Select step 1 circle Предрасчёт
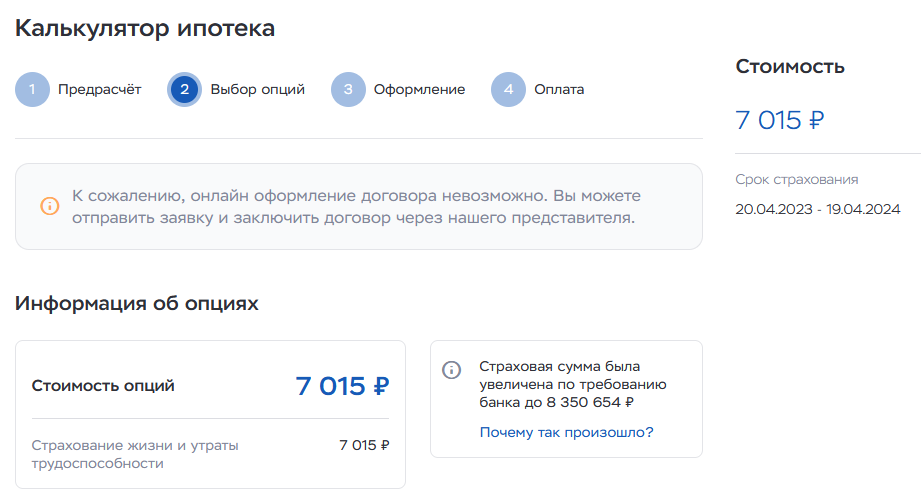Screen dimensions: 921x496 point(32,89)
